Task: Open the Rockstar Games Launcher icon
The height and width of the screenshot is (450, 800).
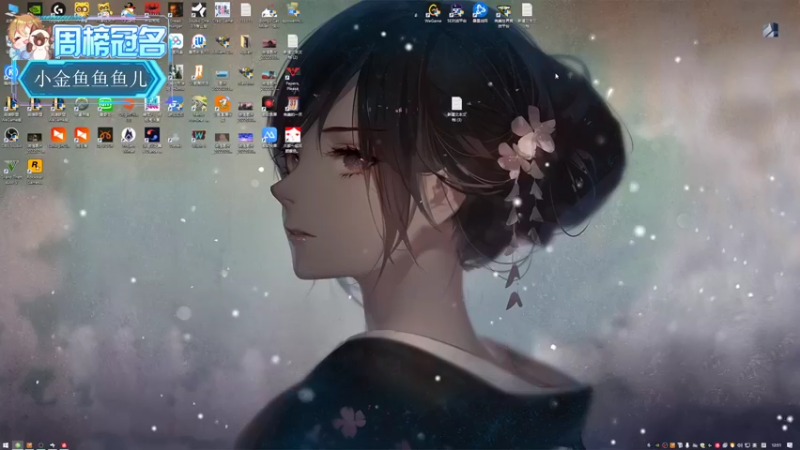Action: (35, 166)
